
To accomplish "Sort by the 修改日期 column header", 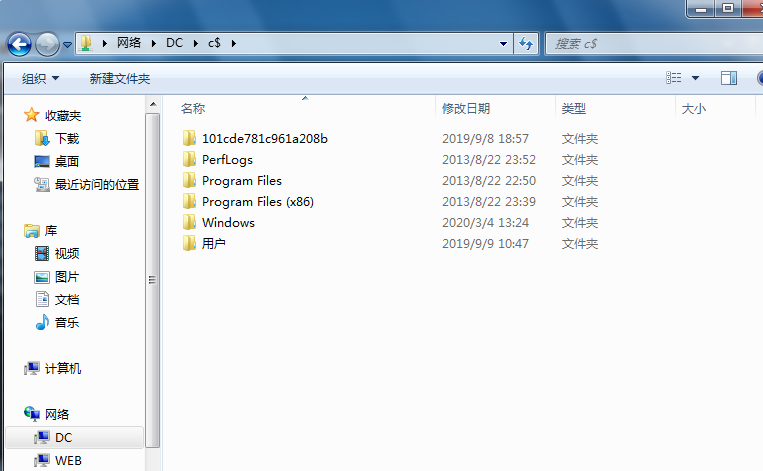I will pos(466,109).
